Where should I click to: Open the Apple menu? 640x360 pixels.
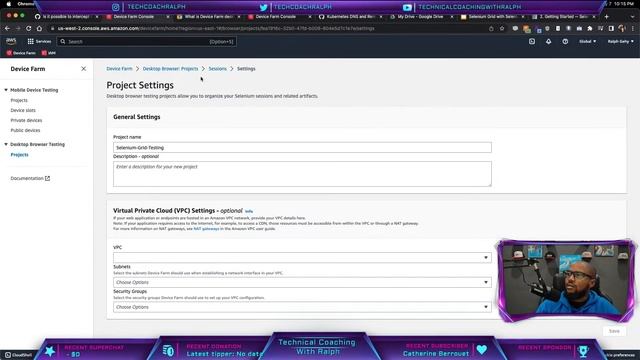[9, 4]
